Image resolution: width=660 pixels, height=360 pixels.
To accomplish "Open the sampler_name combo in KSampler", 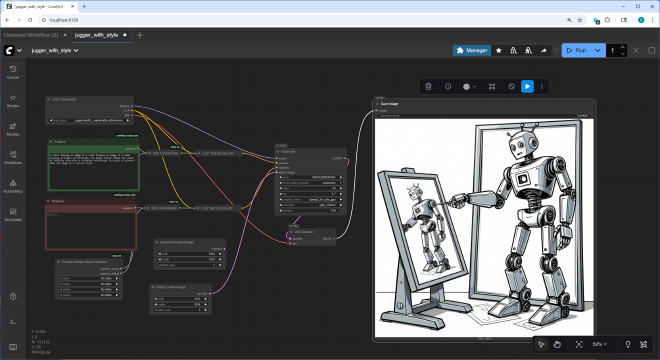I will tap(311, 199).
